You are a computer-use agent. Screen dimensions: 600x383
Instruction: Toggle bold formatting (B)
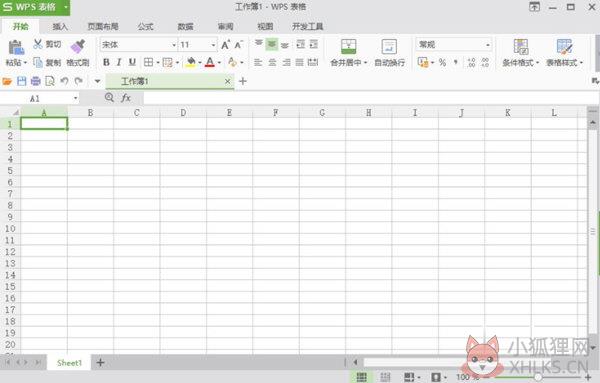[x=106, y=62]
